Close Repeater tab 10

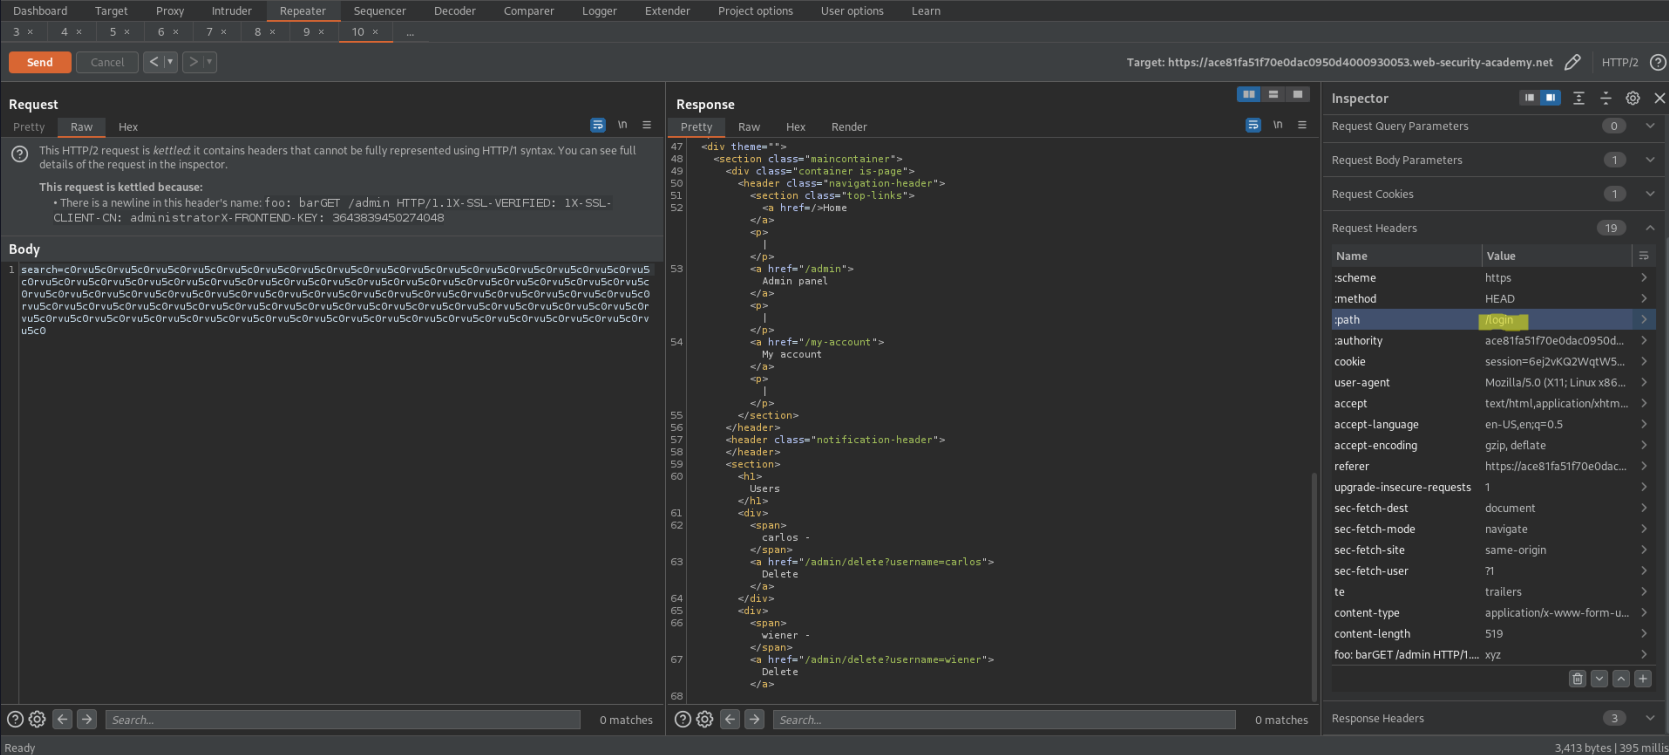coord(375,32)
